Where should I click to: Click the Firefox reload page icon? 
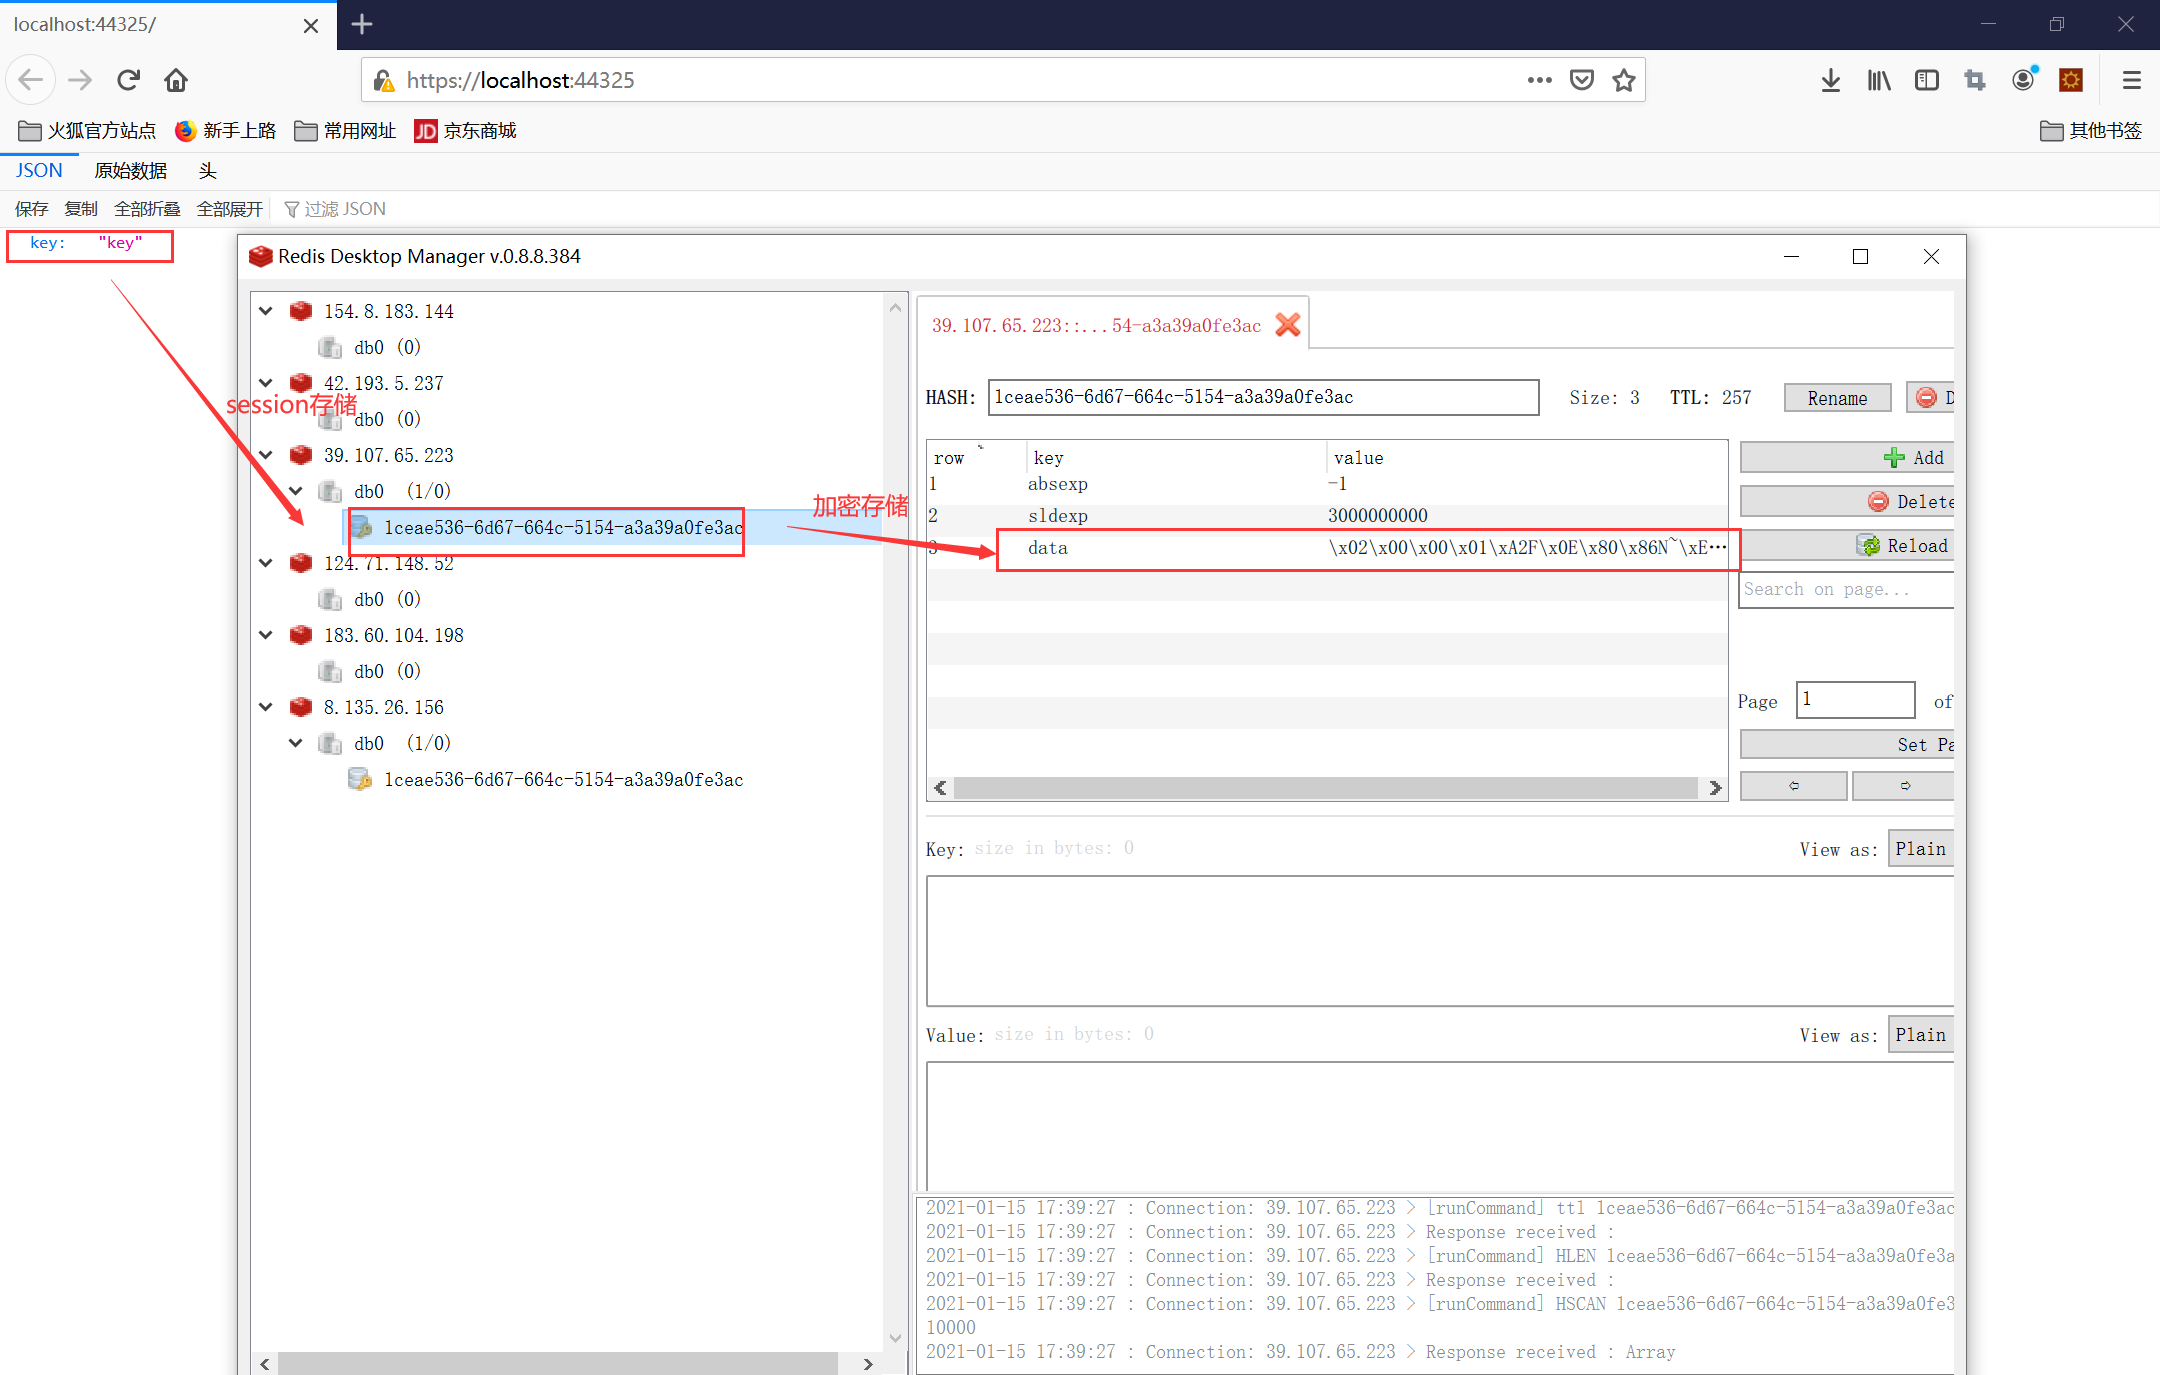[x=128, y=80]
